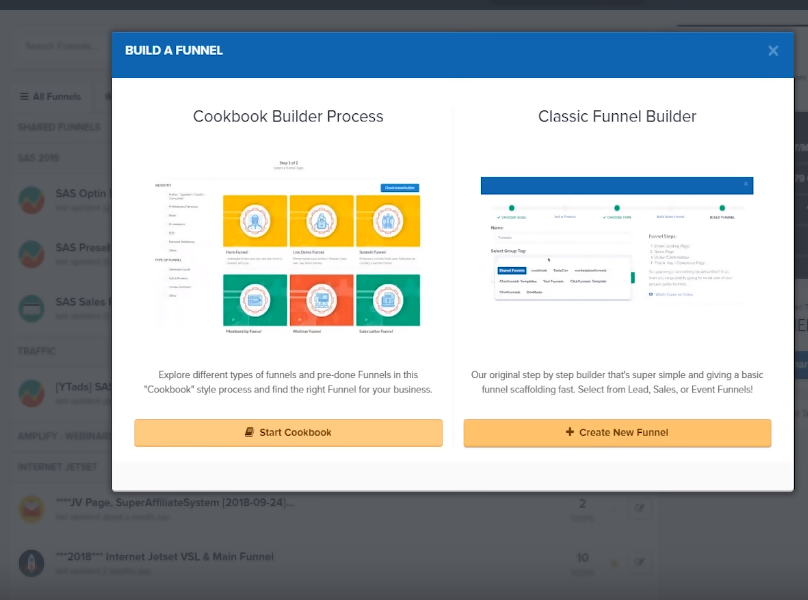Open the 2018 Internet Jetset VSL funnel
The width and height of the screenshot is (808, 600).
[165, 557]
